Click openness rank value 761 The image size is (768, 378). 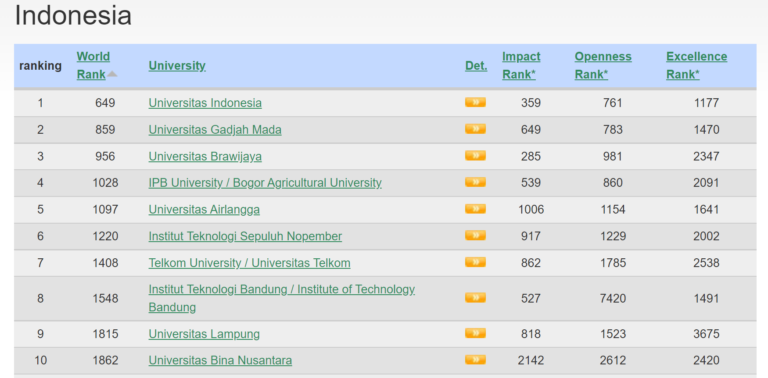[x=613, y=103]
